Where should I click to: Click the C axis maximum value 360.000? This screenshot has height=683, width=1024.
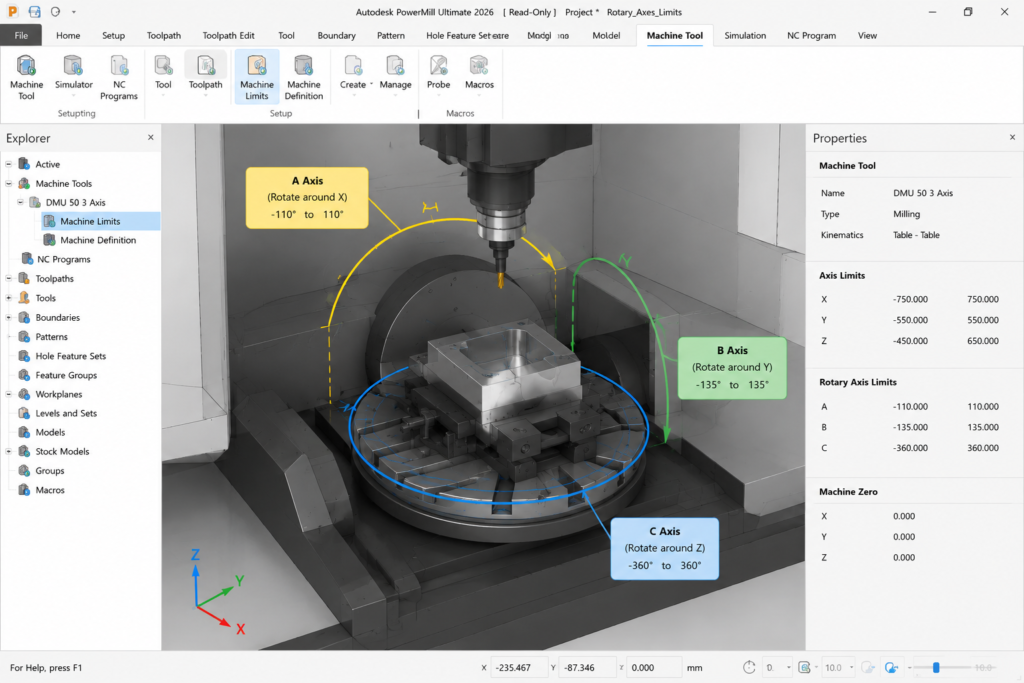point(983,448)
